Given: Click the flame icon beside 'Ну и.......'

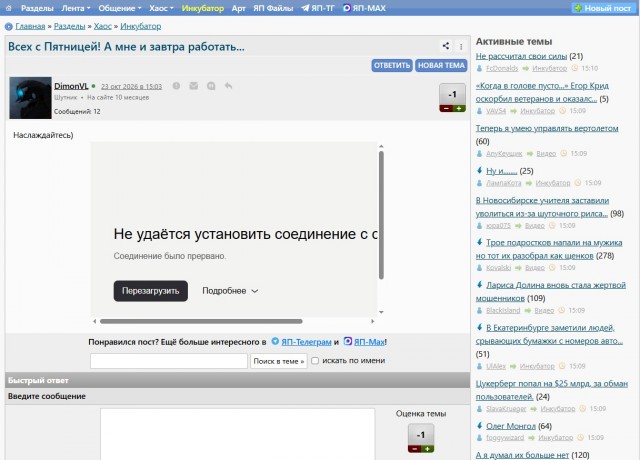Looking at the screenshot, I should [x=480, y=171].
